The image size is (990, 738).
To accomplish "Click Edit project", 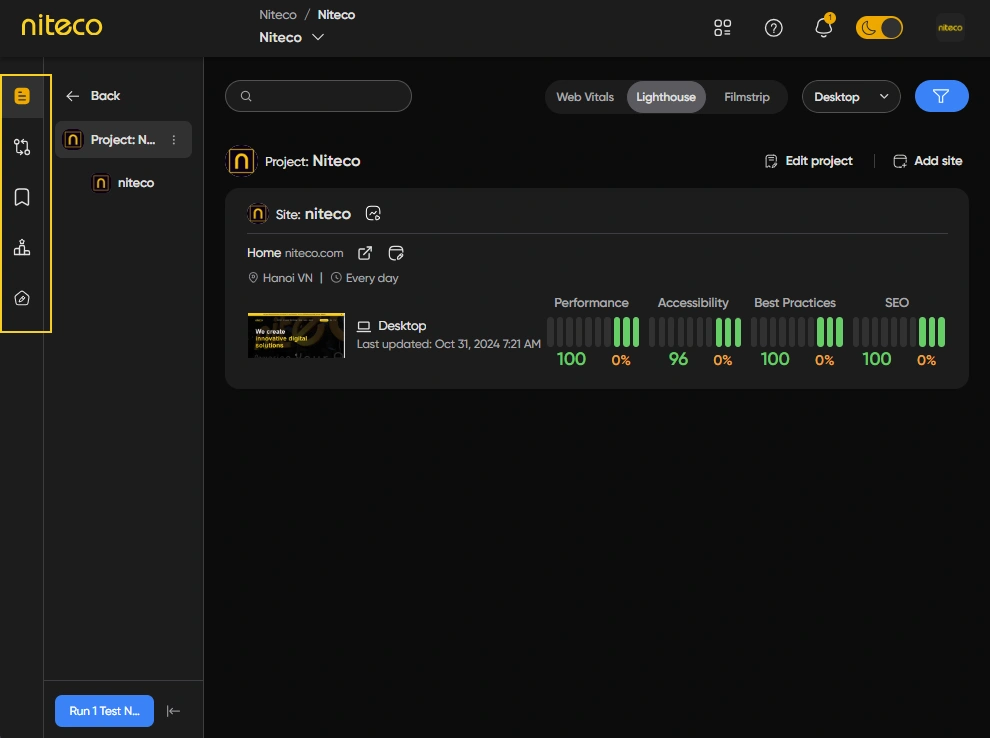I will coord(809,161).
